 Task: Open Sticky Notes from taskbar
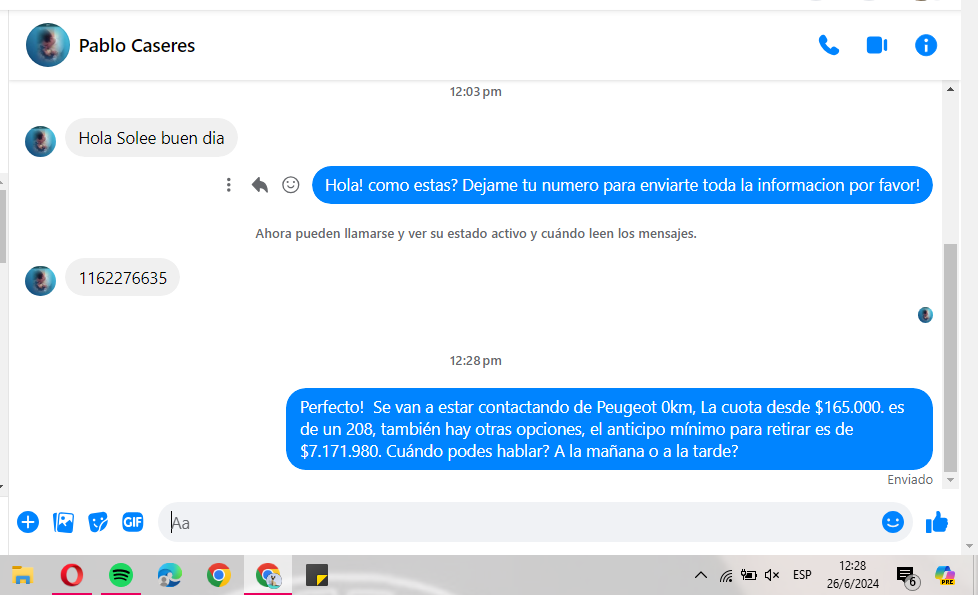click(317, 575)
